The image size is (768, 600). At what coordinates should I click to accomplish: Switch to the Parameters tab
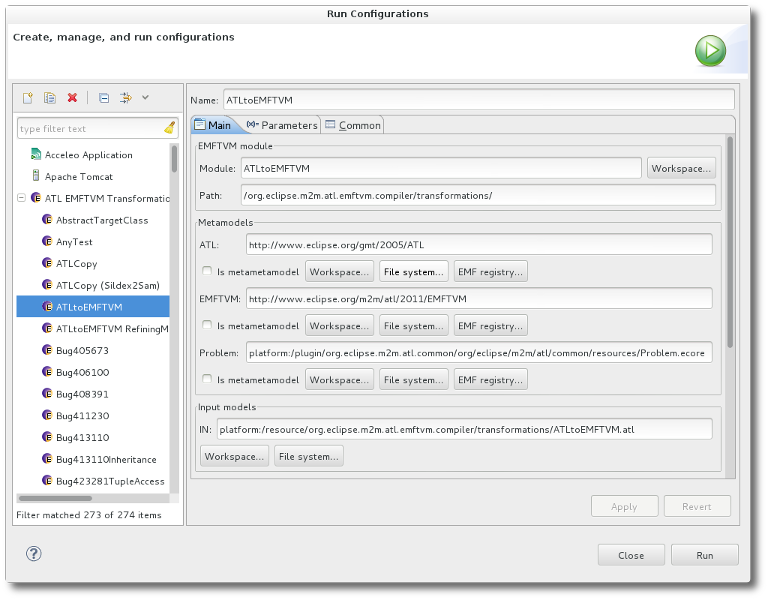coord(282,125)
